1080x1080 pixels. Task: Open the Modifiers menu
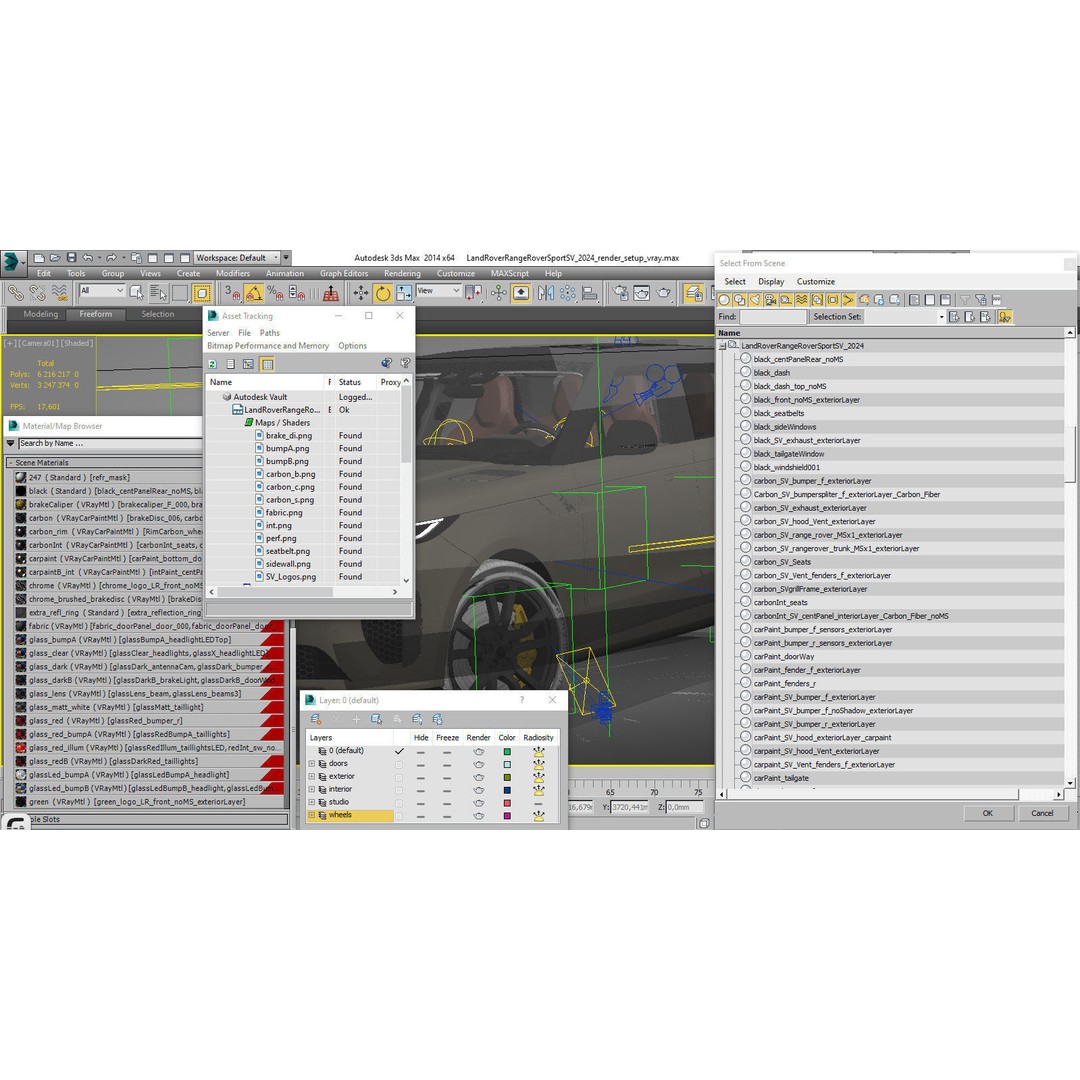coord(233,273)
